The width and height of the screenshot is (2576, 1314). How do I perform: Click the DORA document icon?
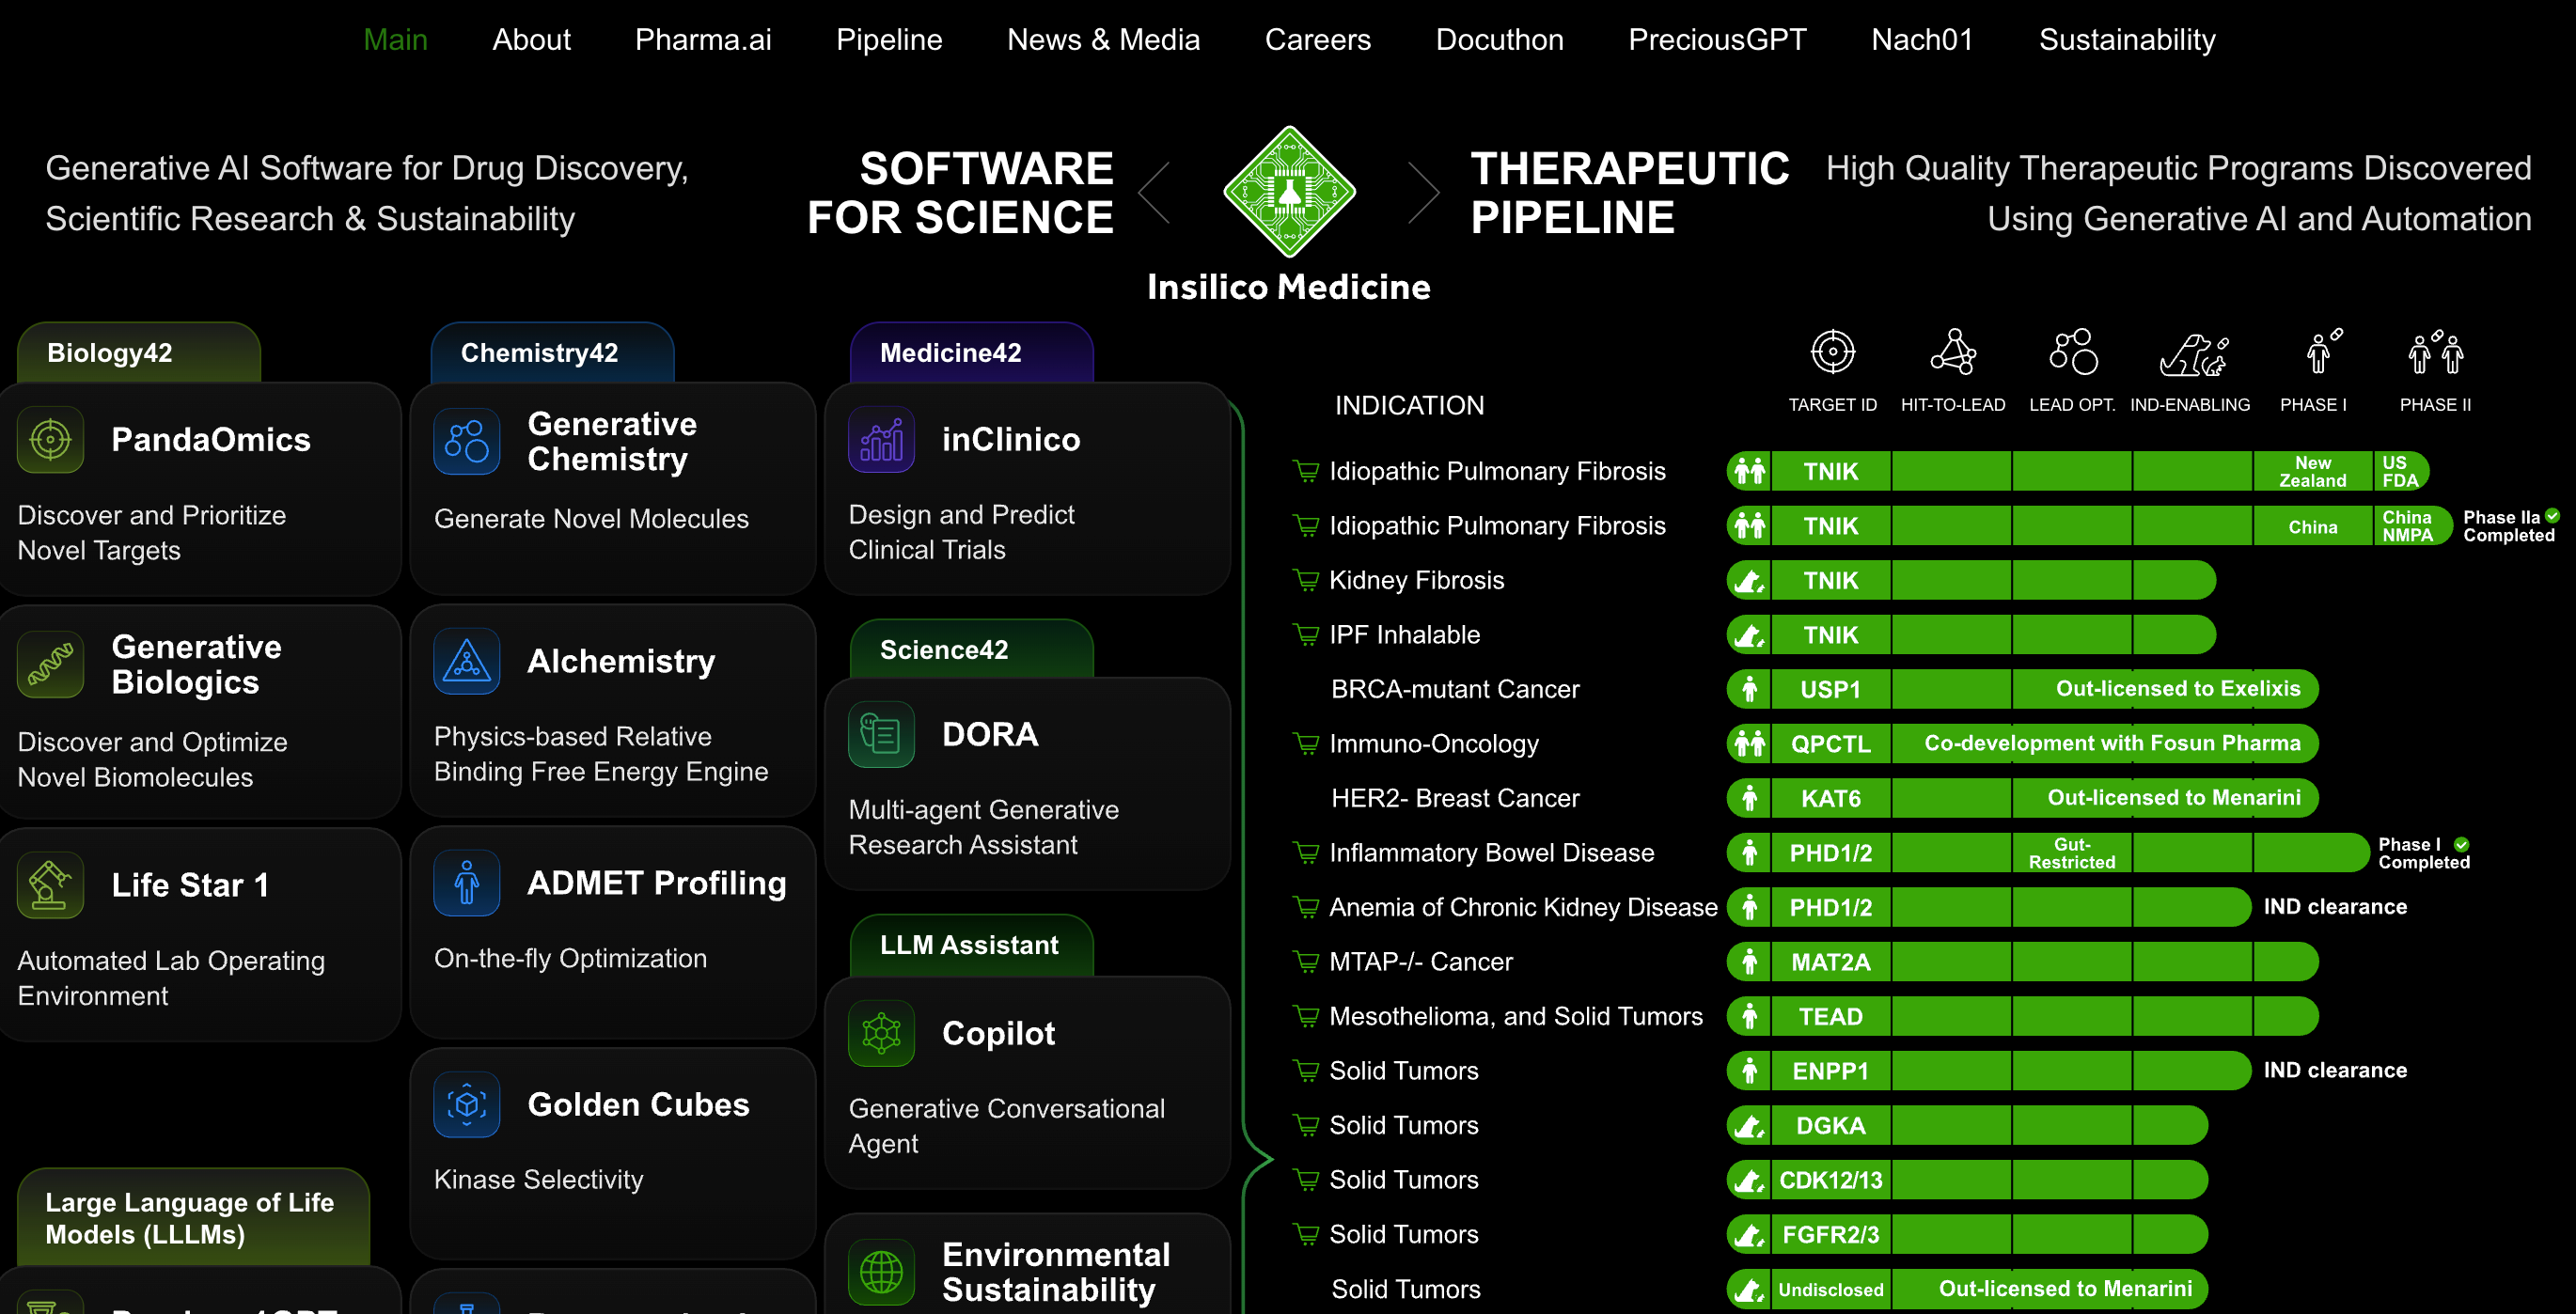[881, 734]
